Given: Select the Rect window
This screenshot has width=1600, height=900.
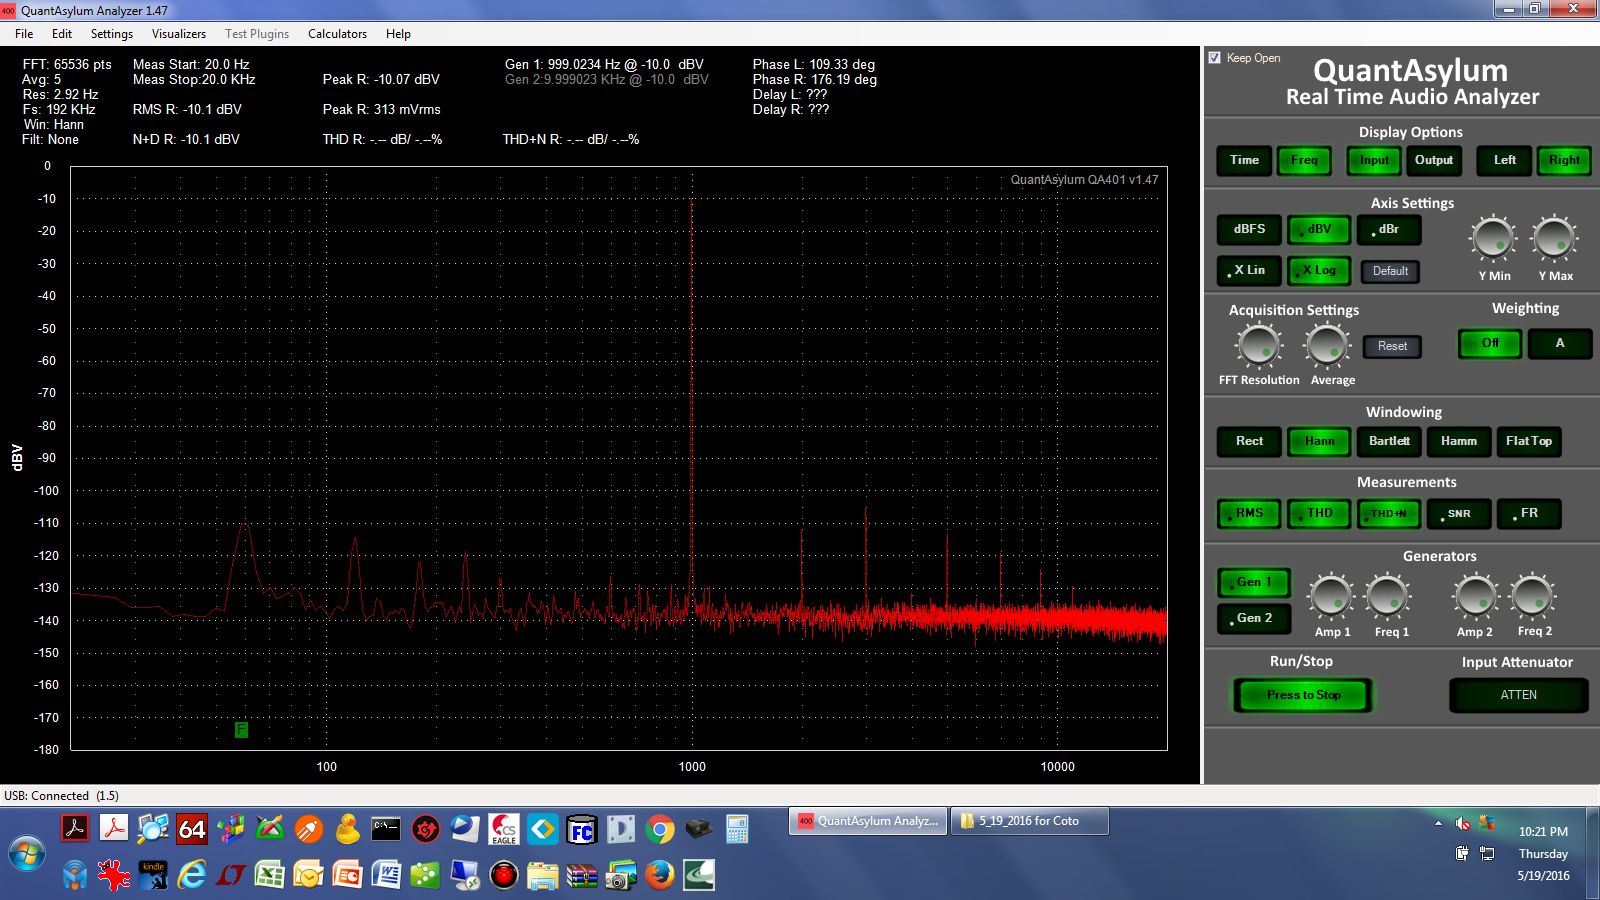Looking at the screenshot, I should click(1249, 441).
